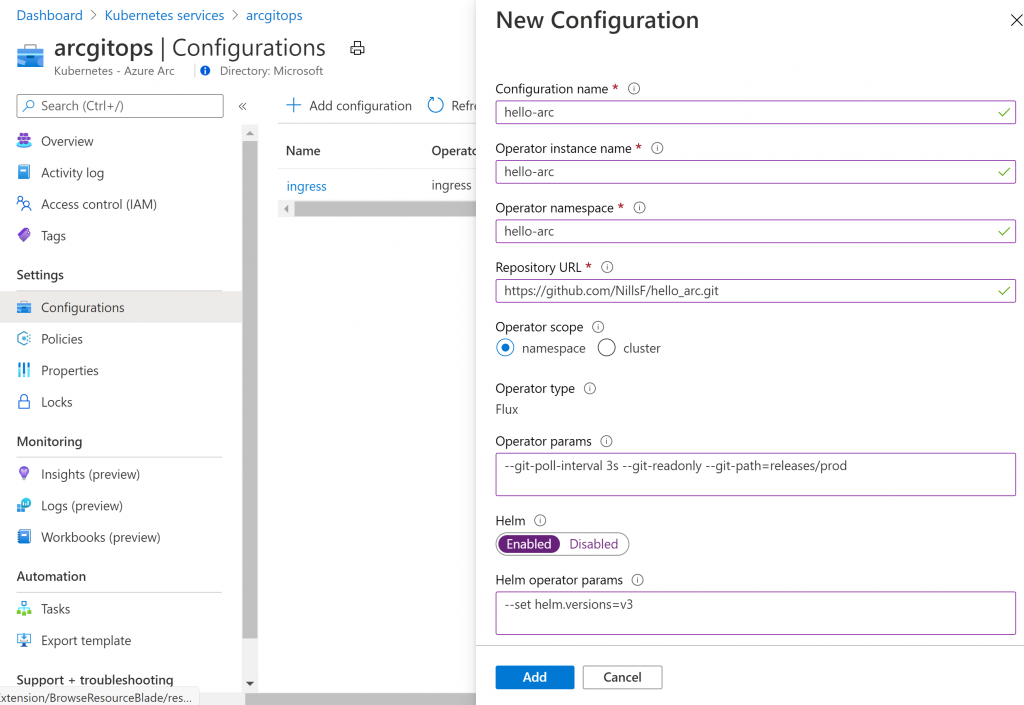Click Cancel in New Configuration panel
Image resolution: width=1024 pixels, height=705 pixels.
click(x=622, y=677)
